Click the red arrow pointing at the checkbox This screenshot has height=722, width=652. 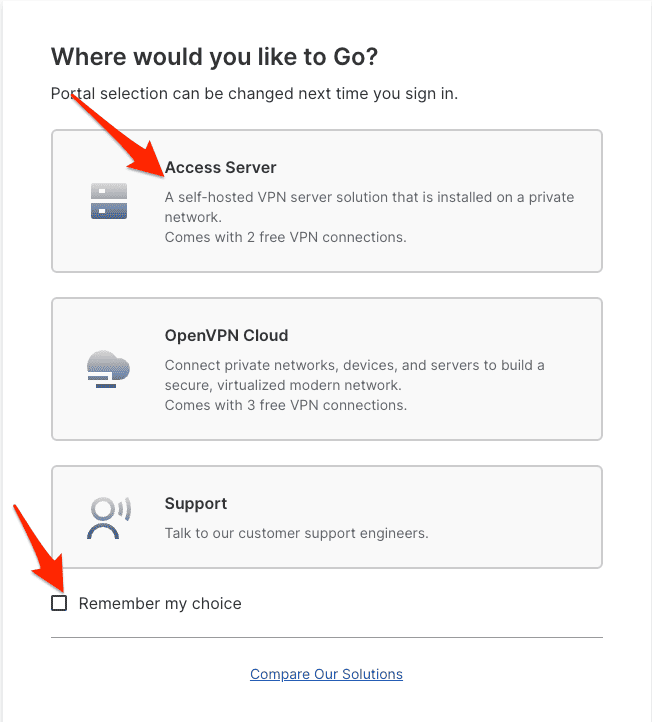[x=38, y=553]
